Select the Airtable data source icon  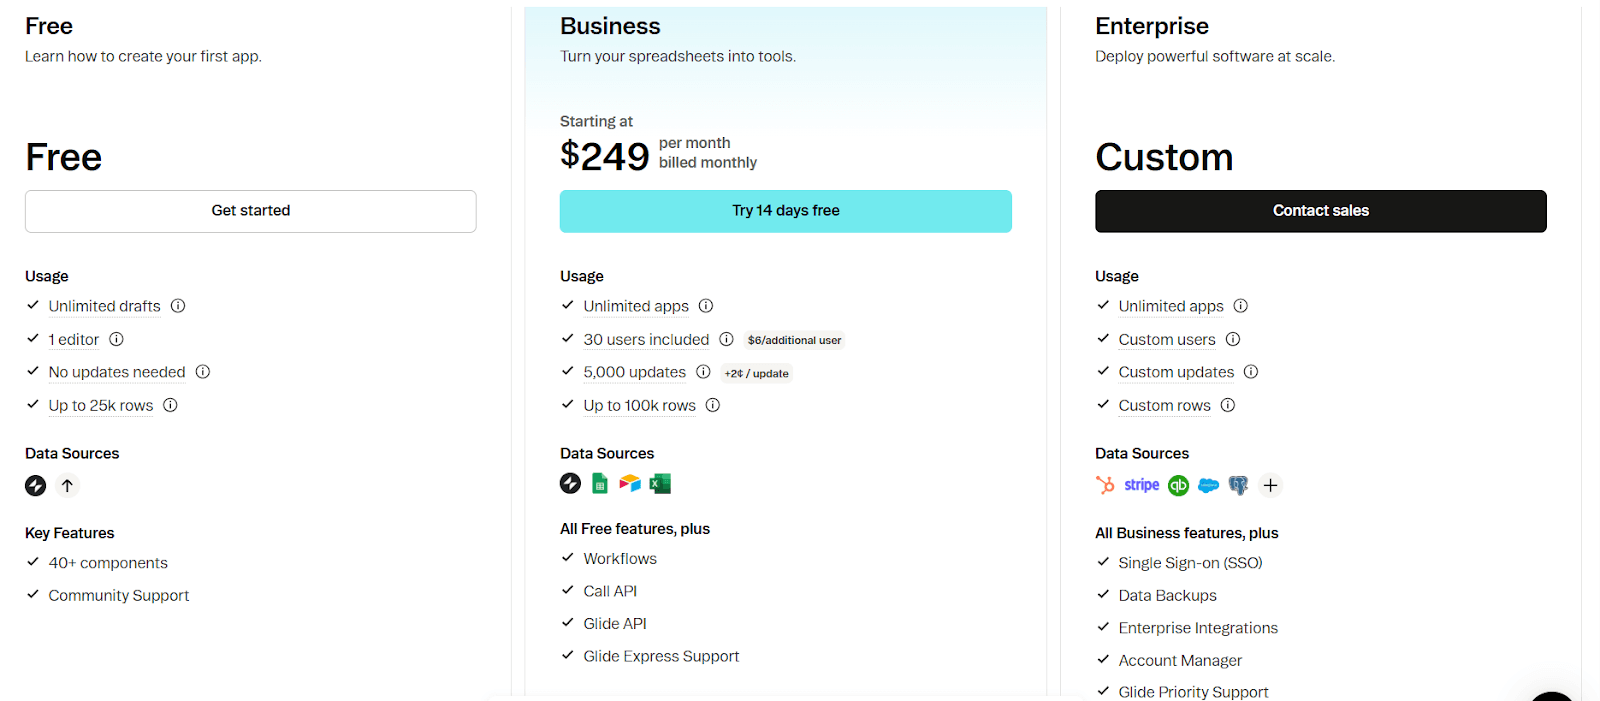click(x=630, y=483)
